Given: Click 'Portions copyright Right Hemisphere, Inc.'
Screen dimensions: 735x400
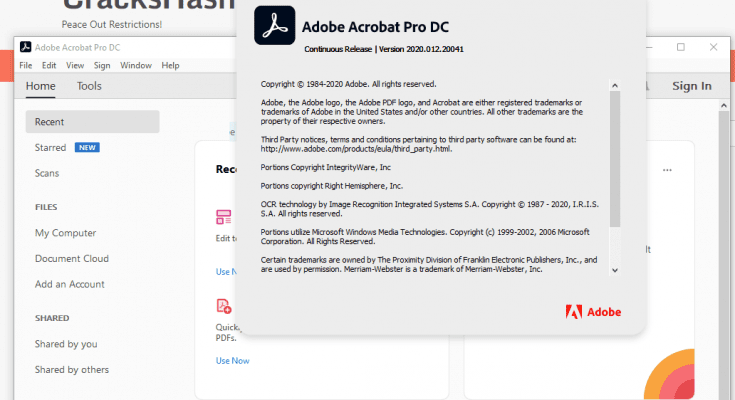Looking at the screenshot, I should click(x=332, y=186).
